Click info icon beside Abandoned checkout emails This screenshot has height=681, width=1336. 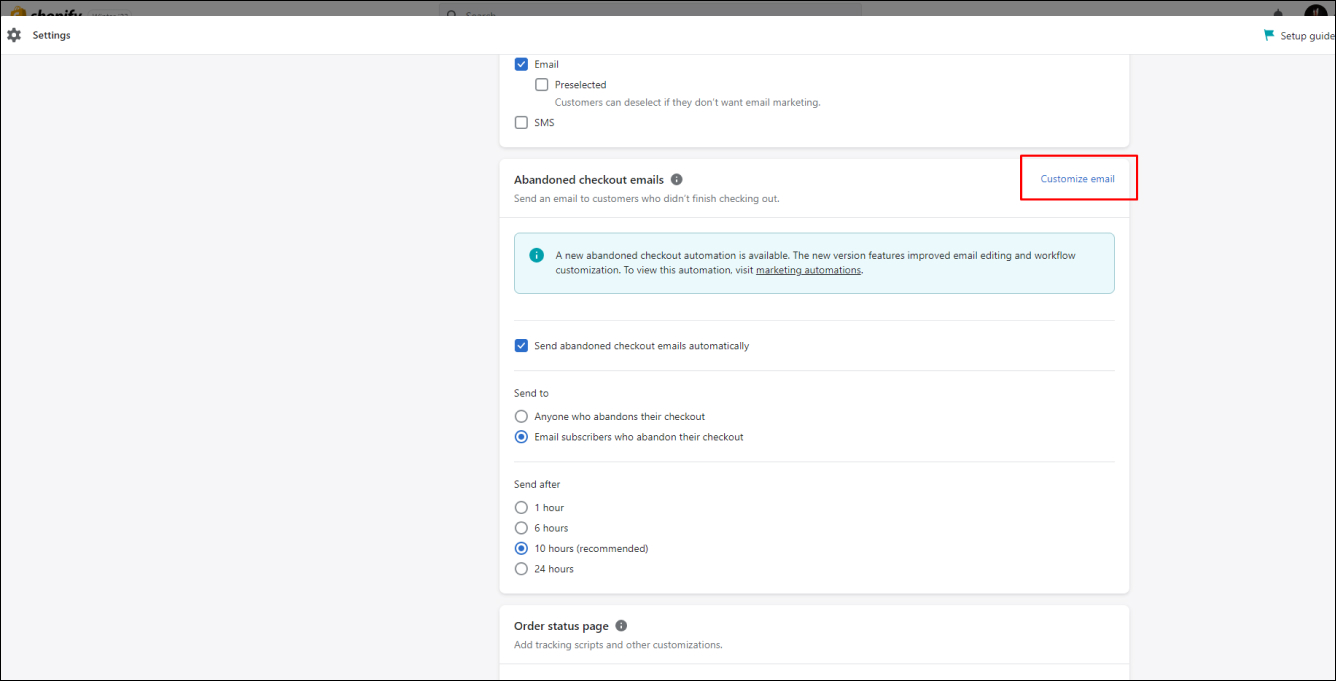click(x=677, y=180)
